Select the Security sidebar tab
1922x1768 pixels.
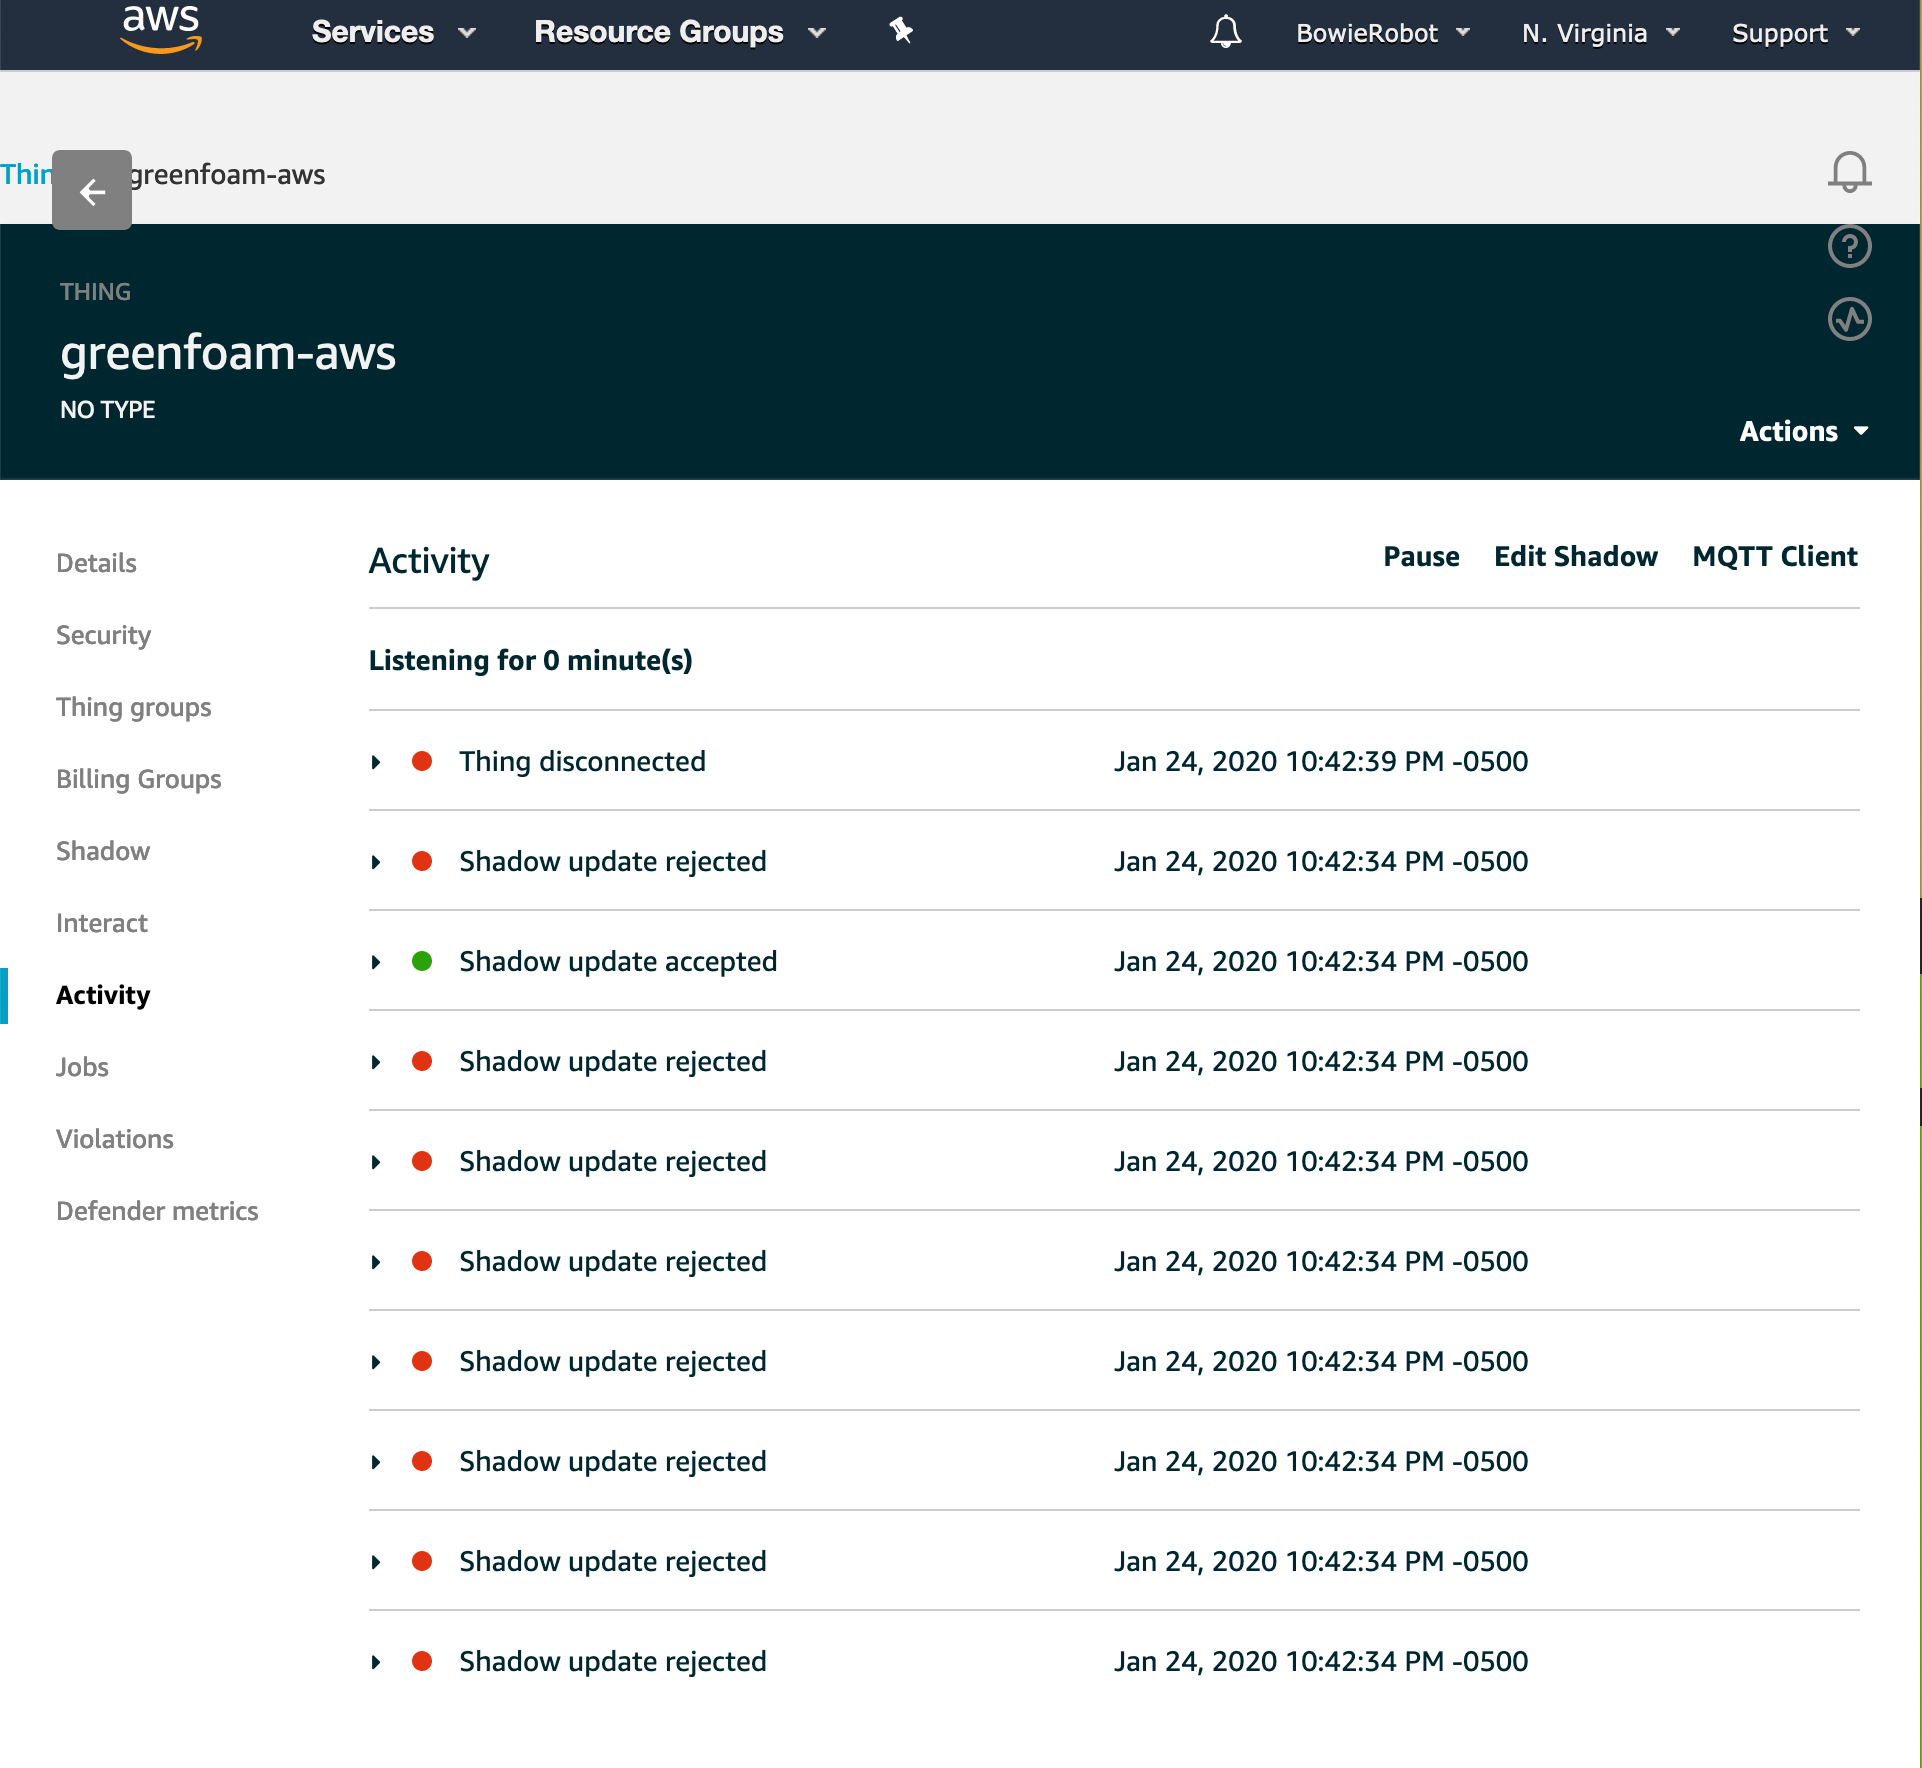coord(103,635)
